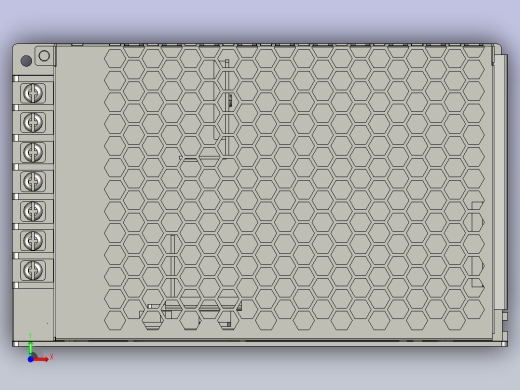This screenshot has width=520, height=390.
Task: Pick the third terminal screw from the top
Action: (33, 152)
